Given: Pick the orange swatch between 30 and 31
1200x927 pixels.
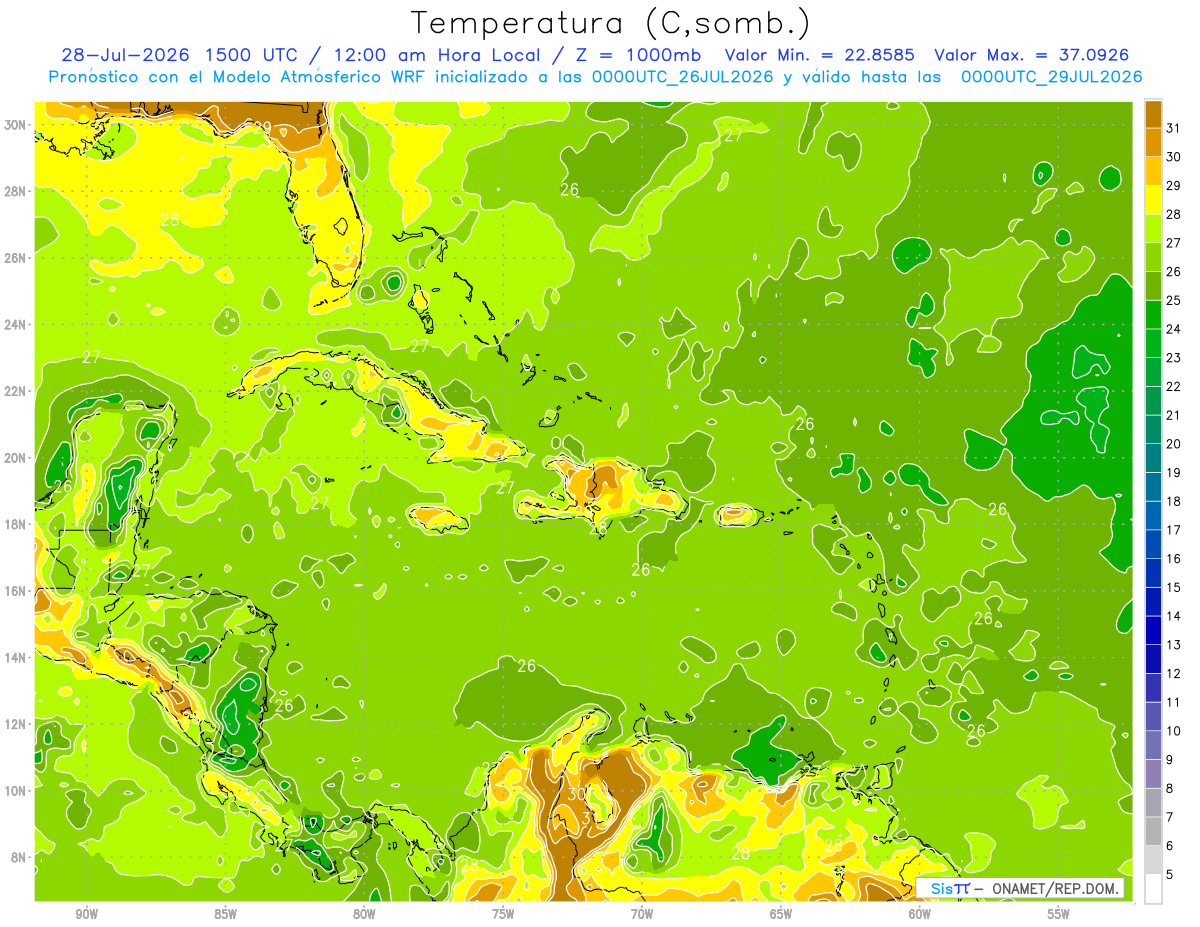Looking at the screenshot, I should 1153,143.
